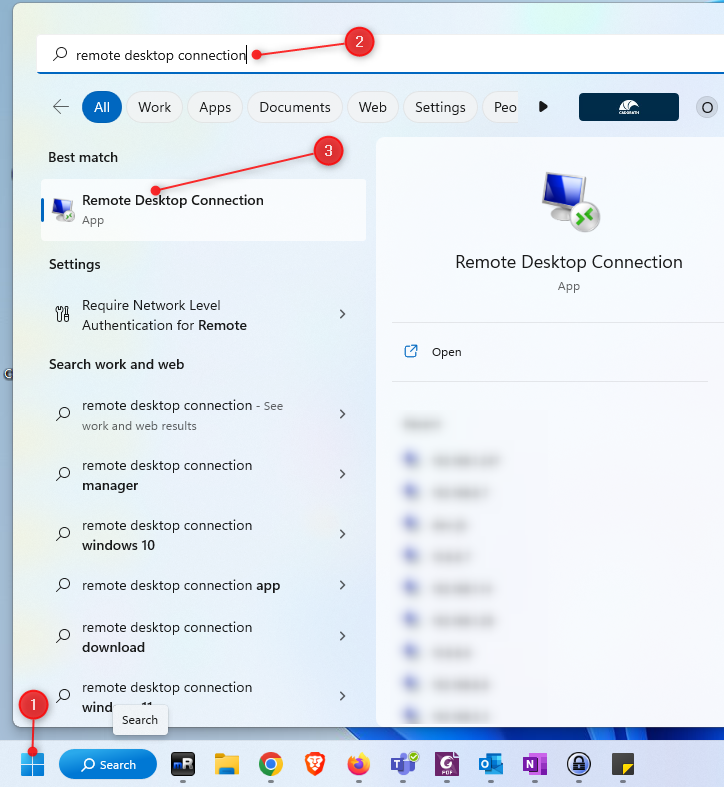Open Remote Desktop Connection best match result
This screenshot has width=724, height=787.
pyautogui.click(x=203, y=210)
